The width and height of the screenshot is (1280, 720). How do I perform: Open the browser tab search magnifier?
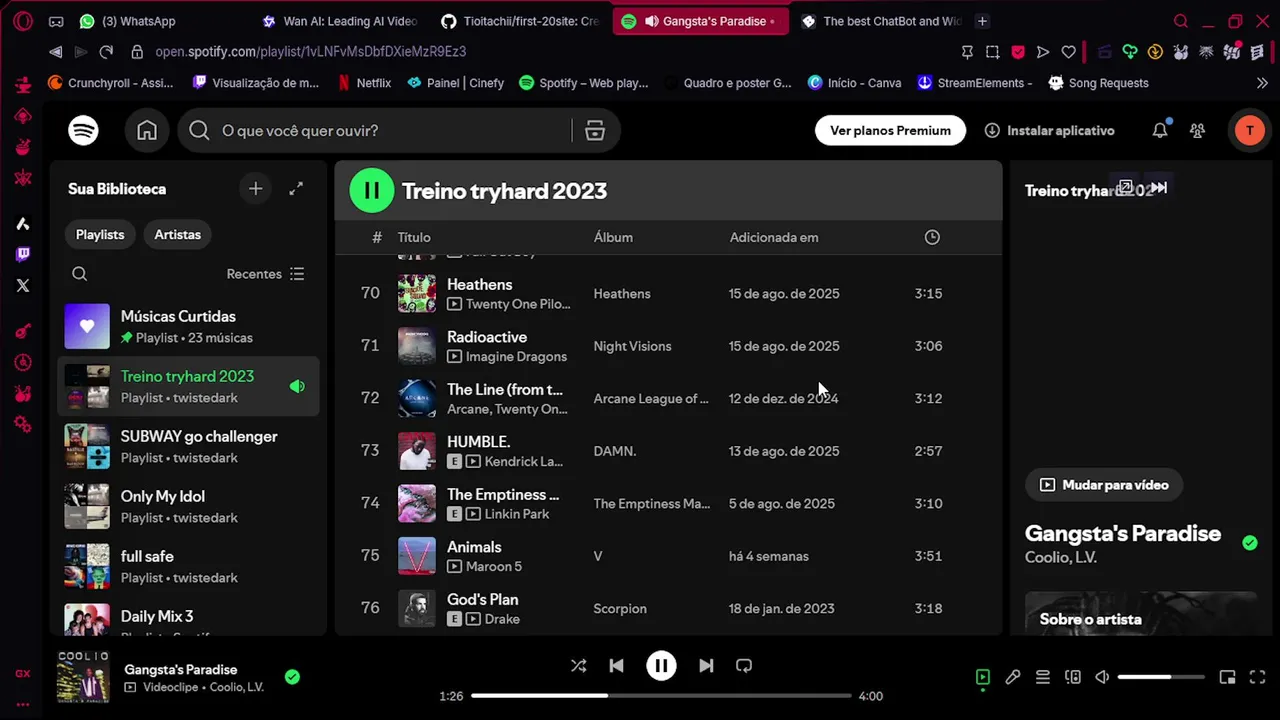point(1181,21)
